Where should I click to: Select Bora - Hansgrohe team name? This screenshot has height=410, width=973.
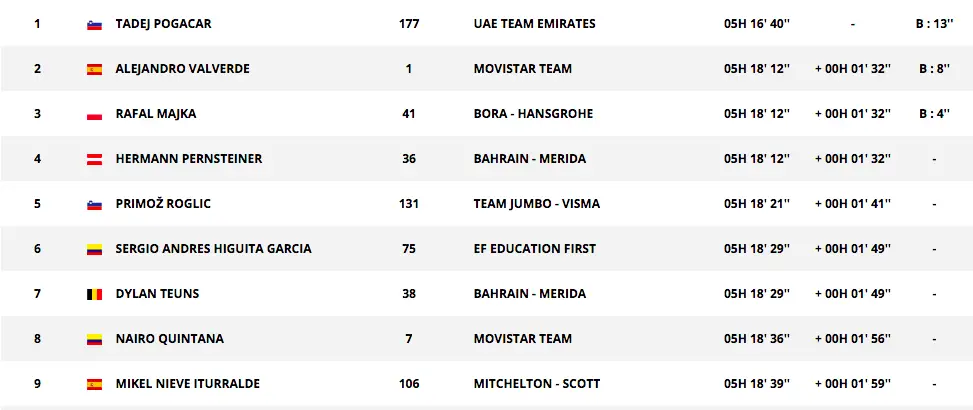pos(533,114)
